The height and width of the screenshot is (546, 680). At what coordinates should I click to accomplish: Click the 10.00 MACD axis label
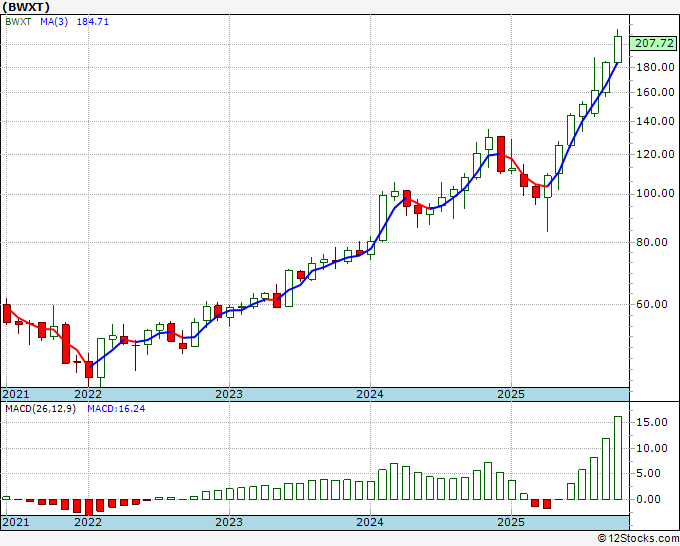pos(652,448)
